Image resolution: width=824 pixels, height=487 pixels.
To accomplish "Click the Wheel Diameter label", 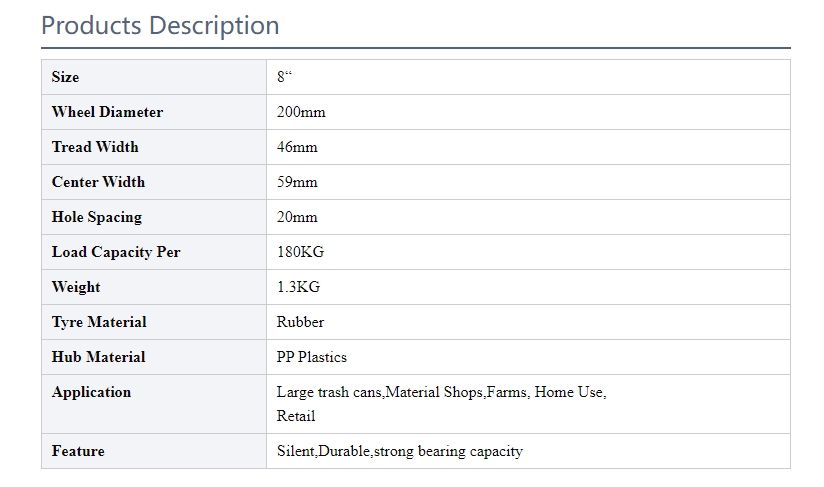I will (x=107, y=112).
